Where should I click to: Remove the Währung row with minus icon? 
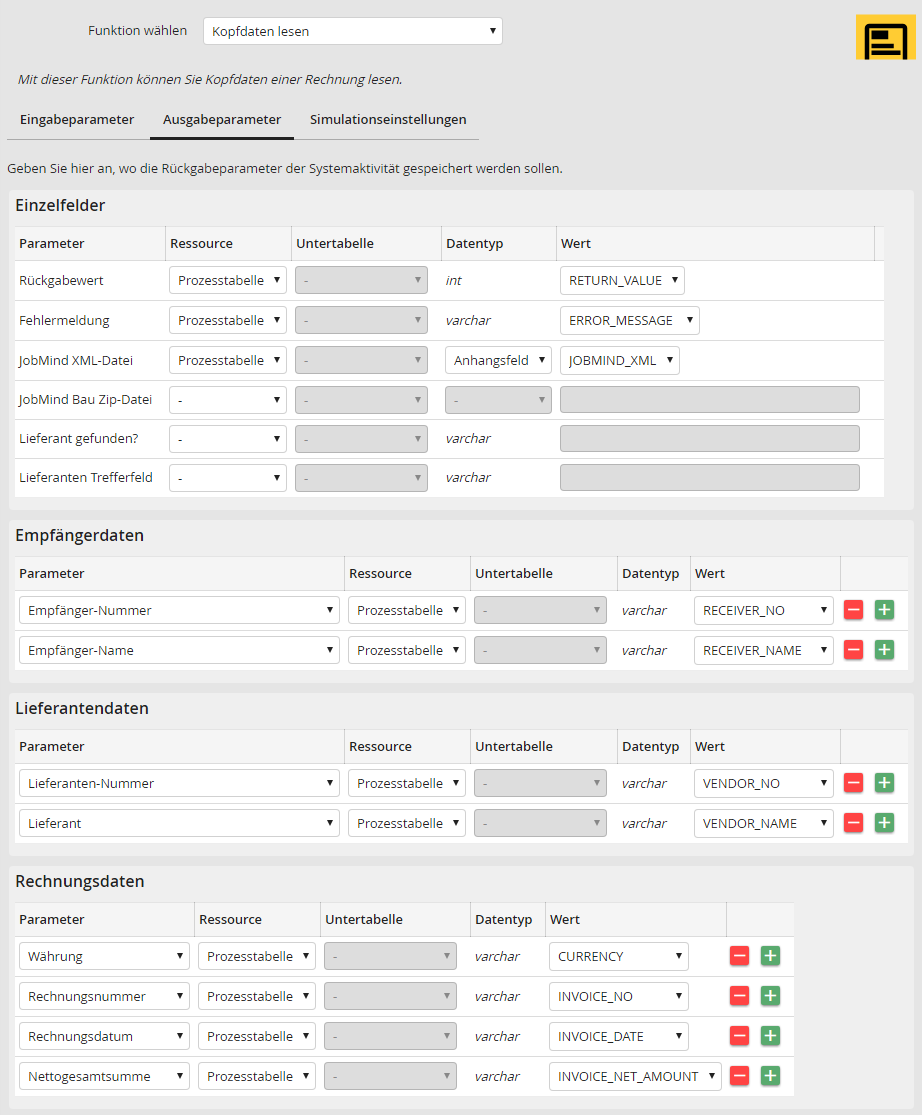point(739,956)
